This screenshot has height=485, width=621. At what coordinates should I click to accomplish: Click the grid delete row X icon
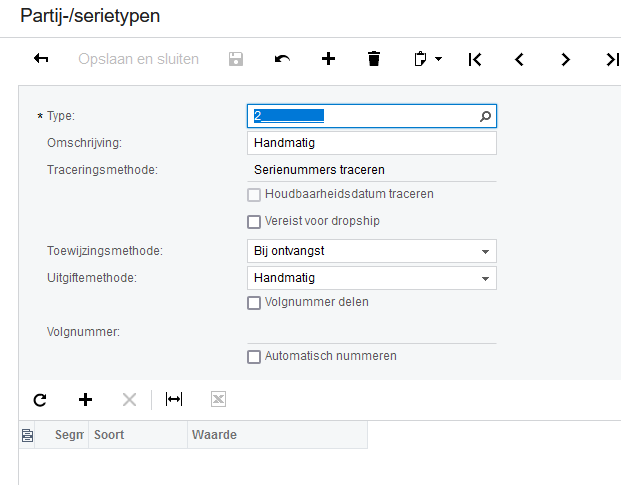130,400
